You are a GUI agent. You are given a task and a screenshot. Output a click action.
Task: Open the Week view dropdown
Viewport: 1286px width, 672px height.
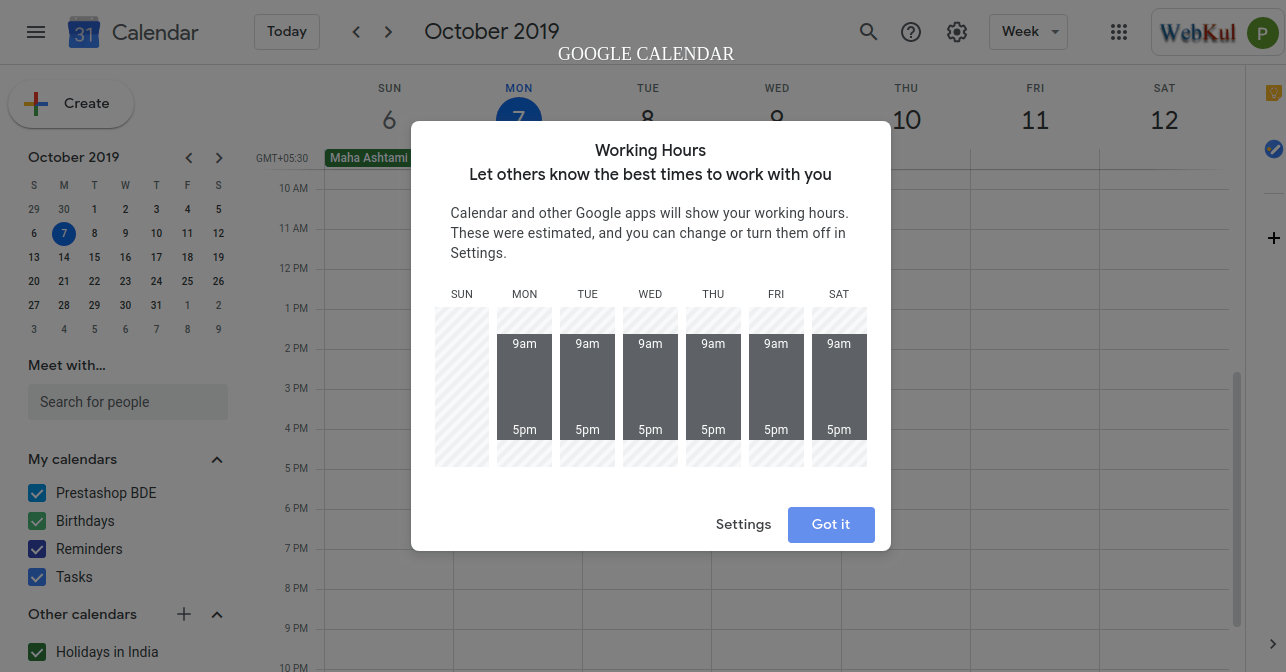click(1028, 31)
